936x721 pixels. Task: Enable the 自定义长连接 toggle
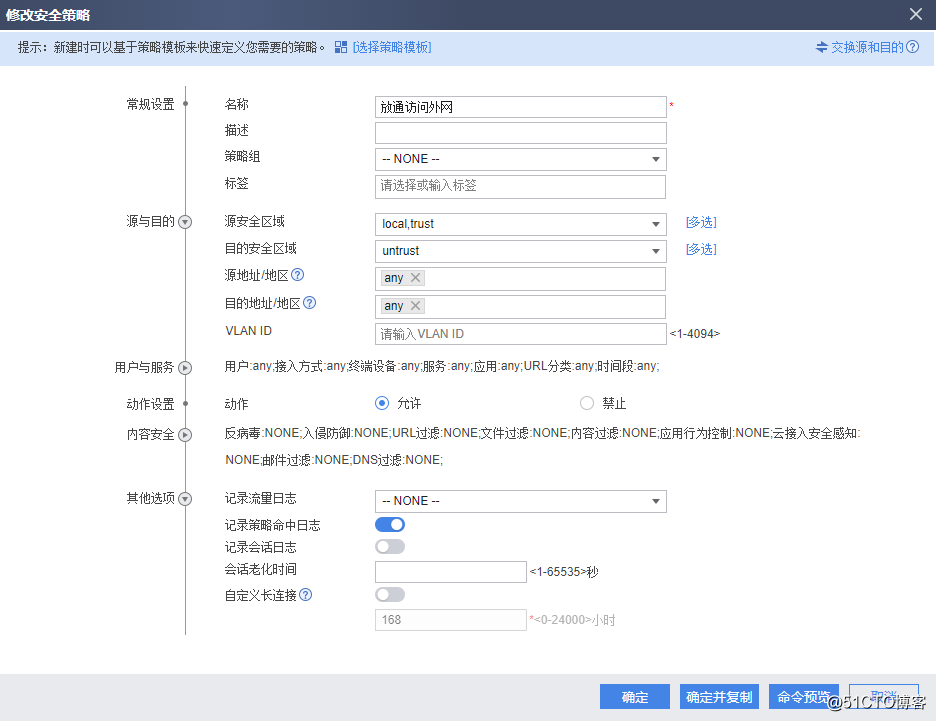coord(390,594)
